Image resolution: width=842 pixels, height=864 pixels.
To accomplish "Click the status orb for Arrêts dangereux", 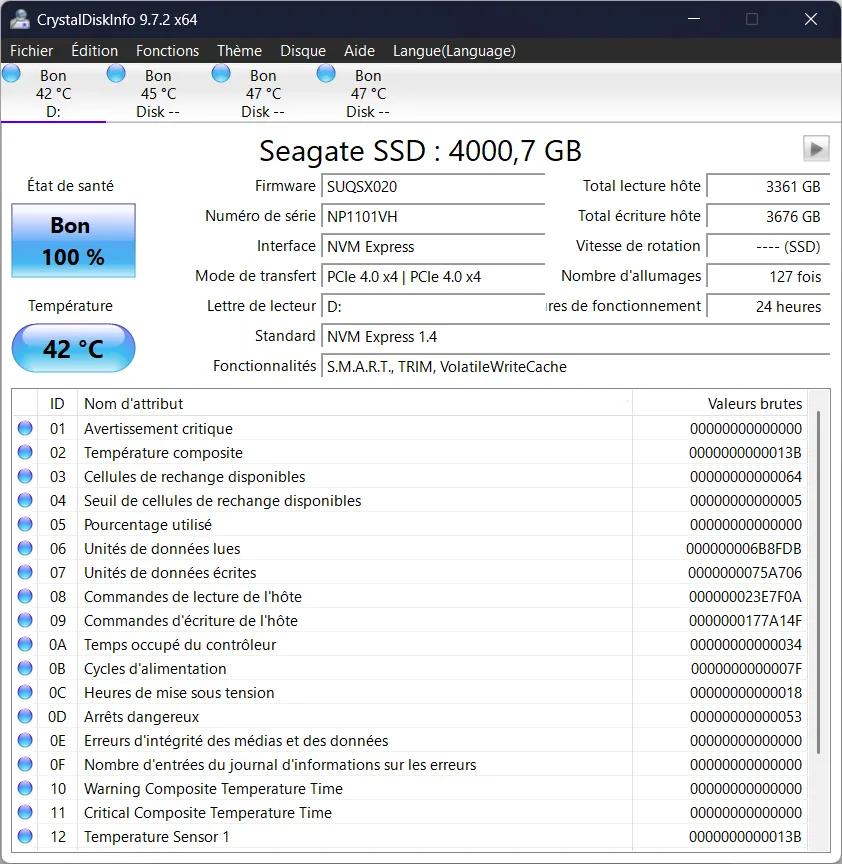I will click(x=25, y=717).
